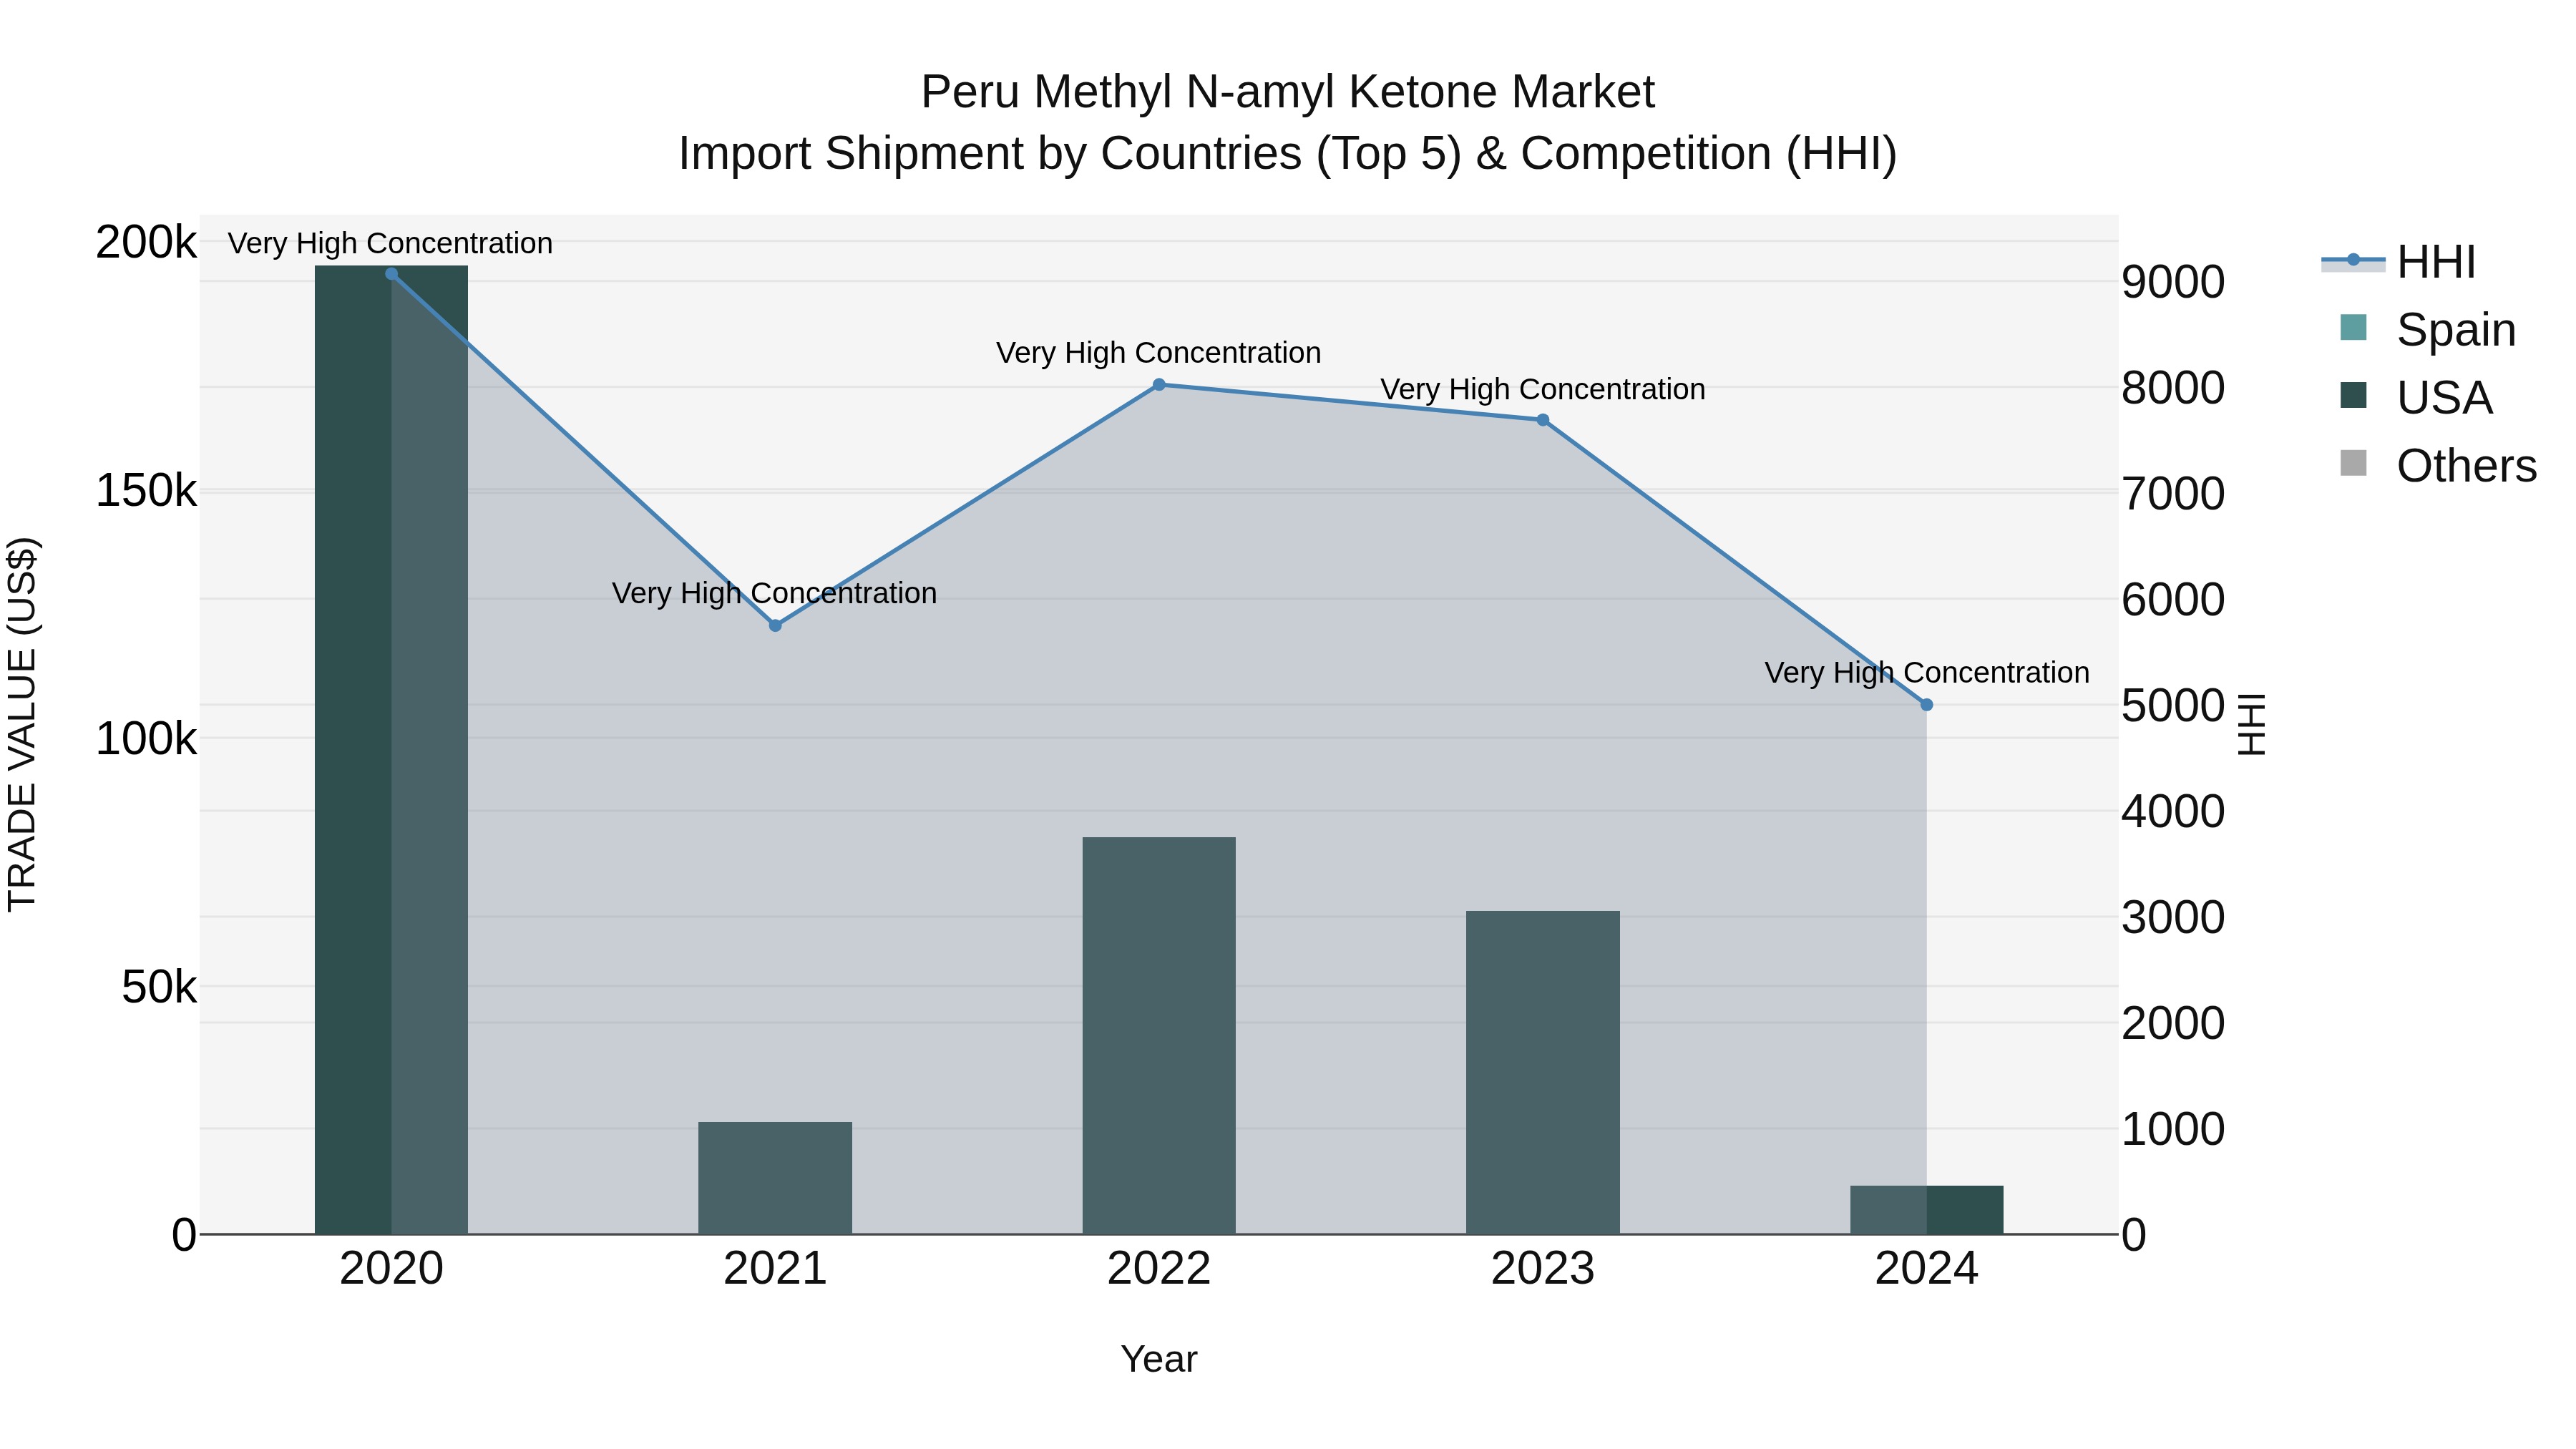Click the 7000 HHI axis tick
This screenshot has width=2576, height=1449.
point(2173,494)
